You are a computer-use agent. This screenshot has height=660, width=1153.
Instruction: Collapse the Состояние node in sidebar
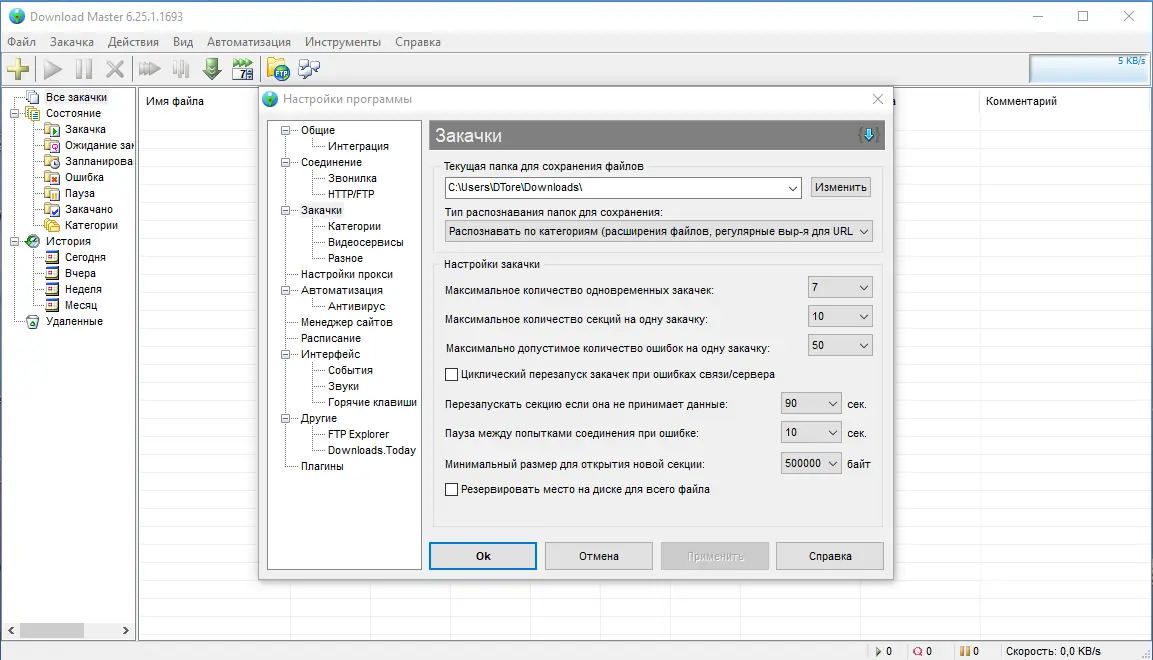click(14, 113)
